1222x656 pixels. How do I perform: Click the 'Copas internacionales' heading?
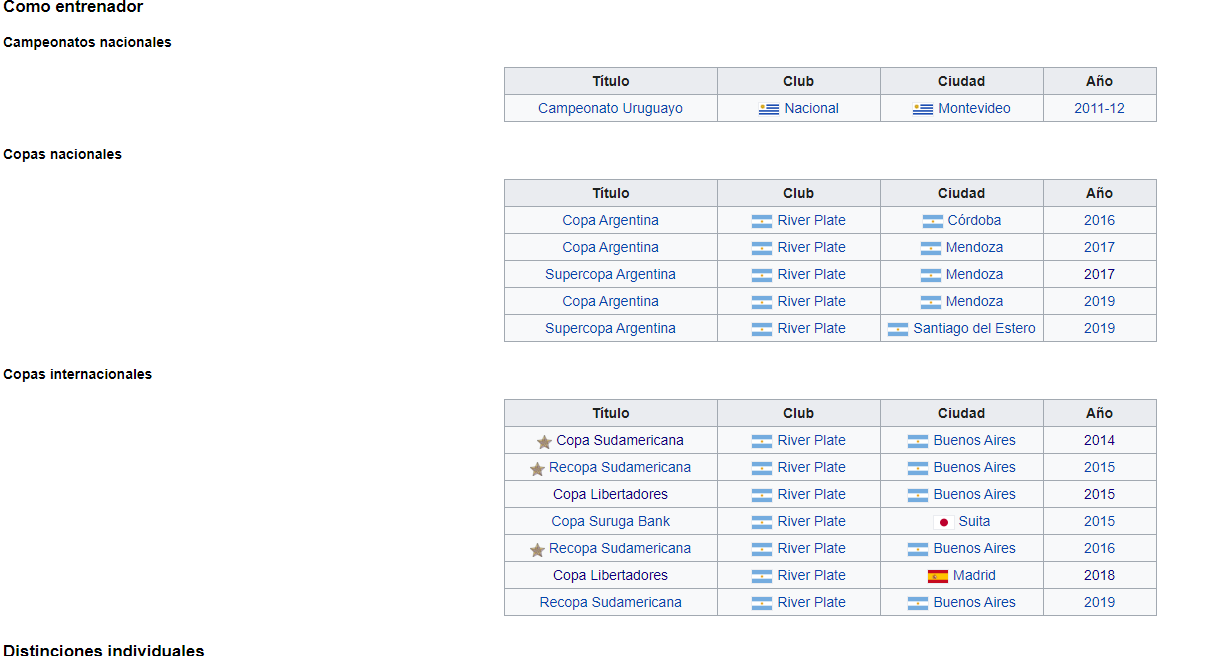coord(77,374)
